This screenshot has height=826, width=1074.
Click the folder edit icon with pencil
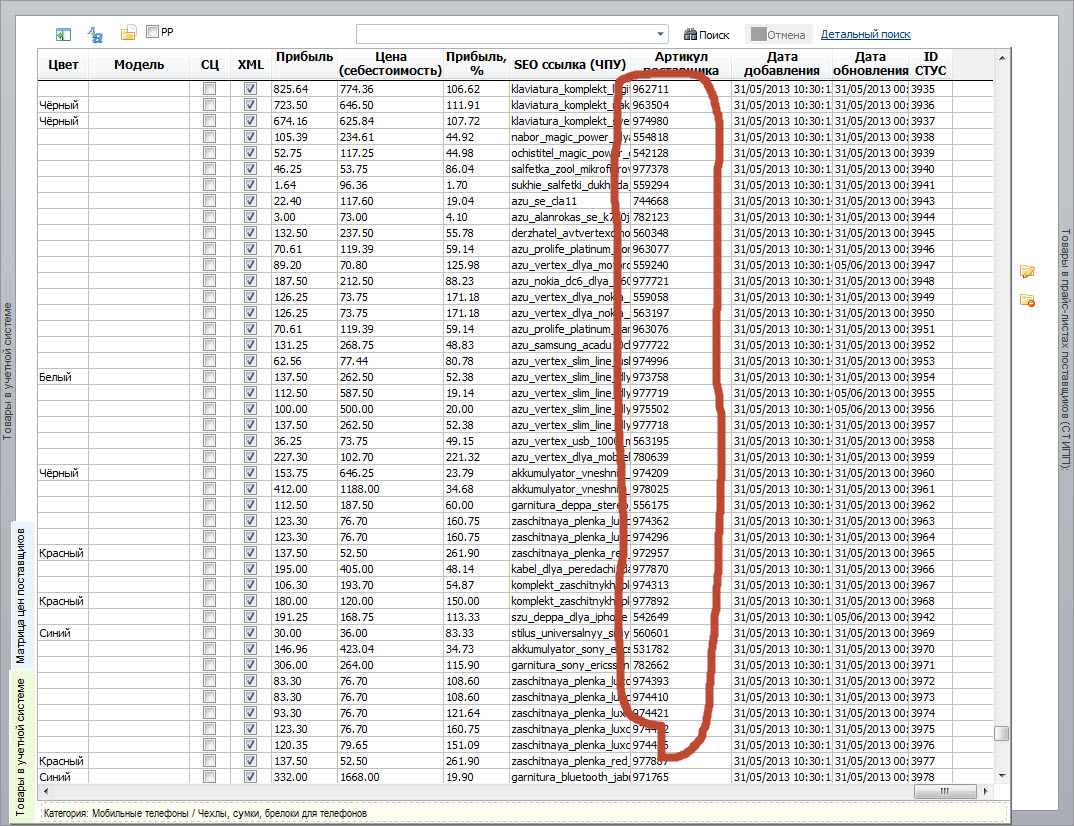[x=1027, y=272]
